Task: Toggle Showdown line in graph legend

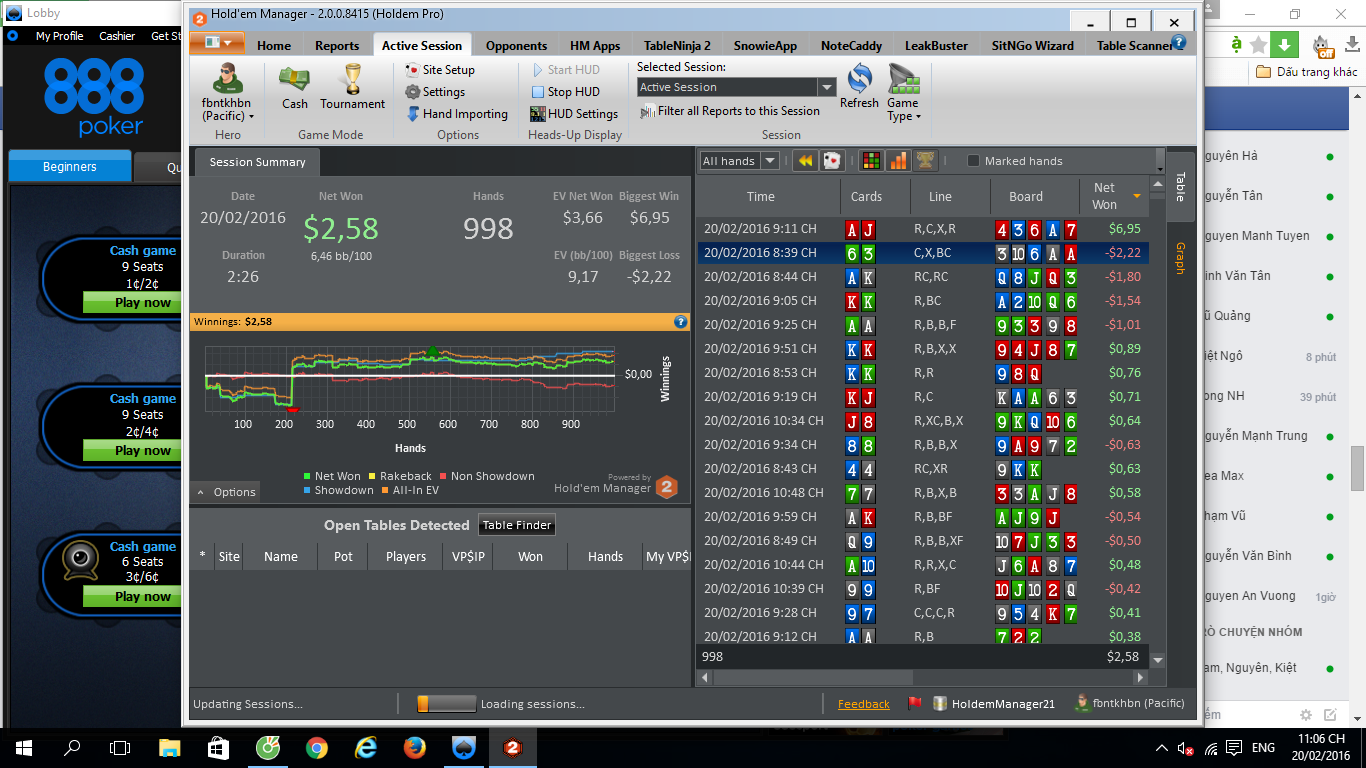Action: click(337, 491)
